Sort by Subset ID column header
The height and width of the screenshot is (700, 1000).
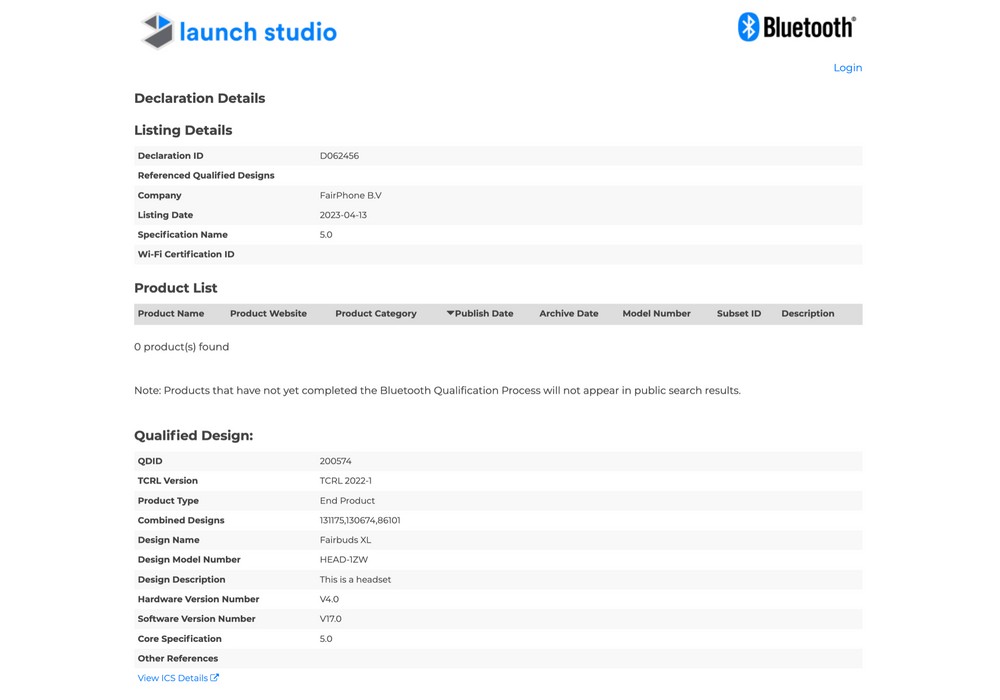(739, 314)
